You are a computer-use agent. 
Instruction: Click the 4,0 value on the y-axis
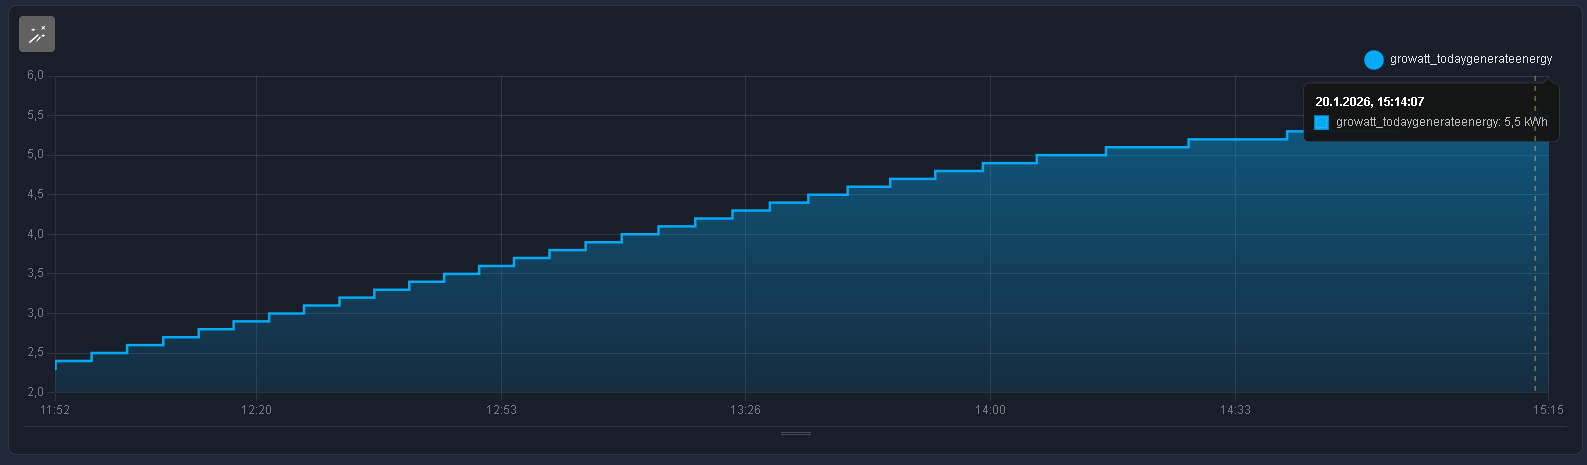coord(34,234)
